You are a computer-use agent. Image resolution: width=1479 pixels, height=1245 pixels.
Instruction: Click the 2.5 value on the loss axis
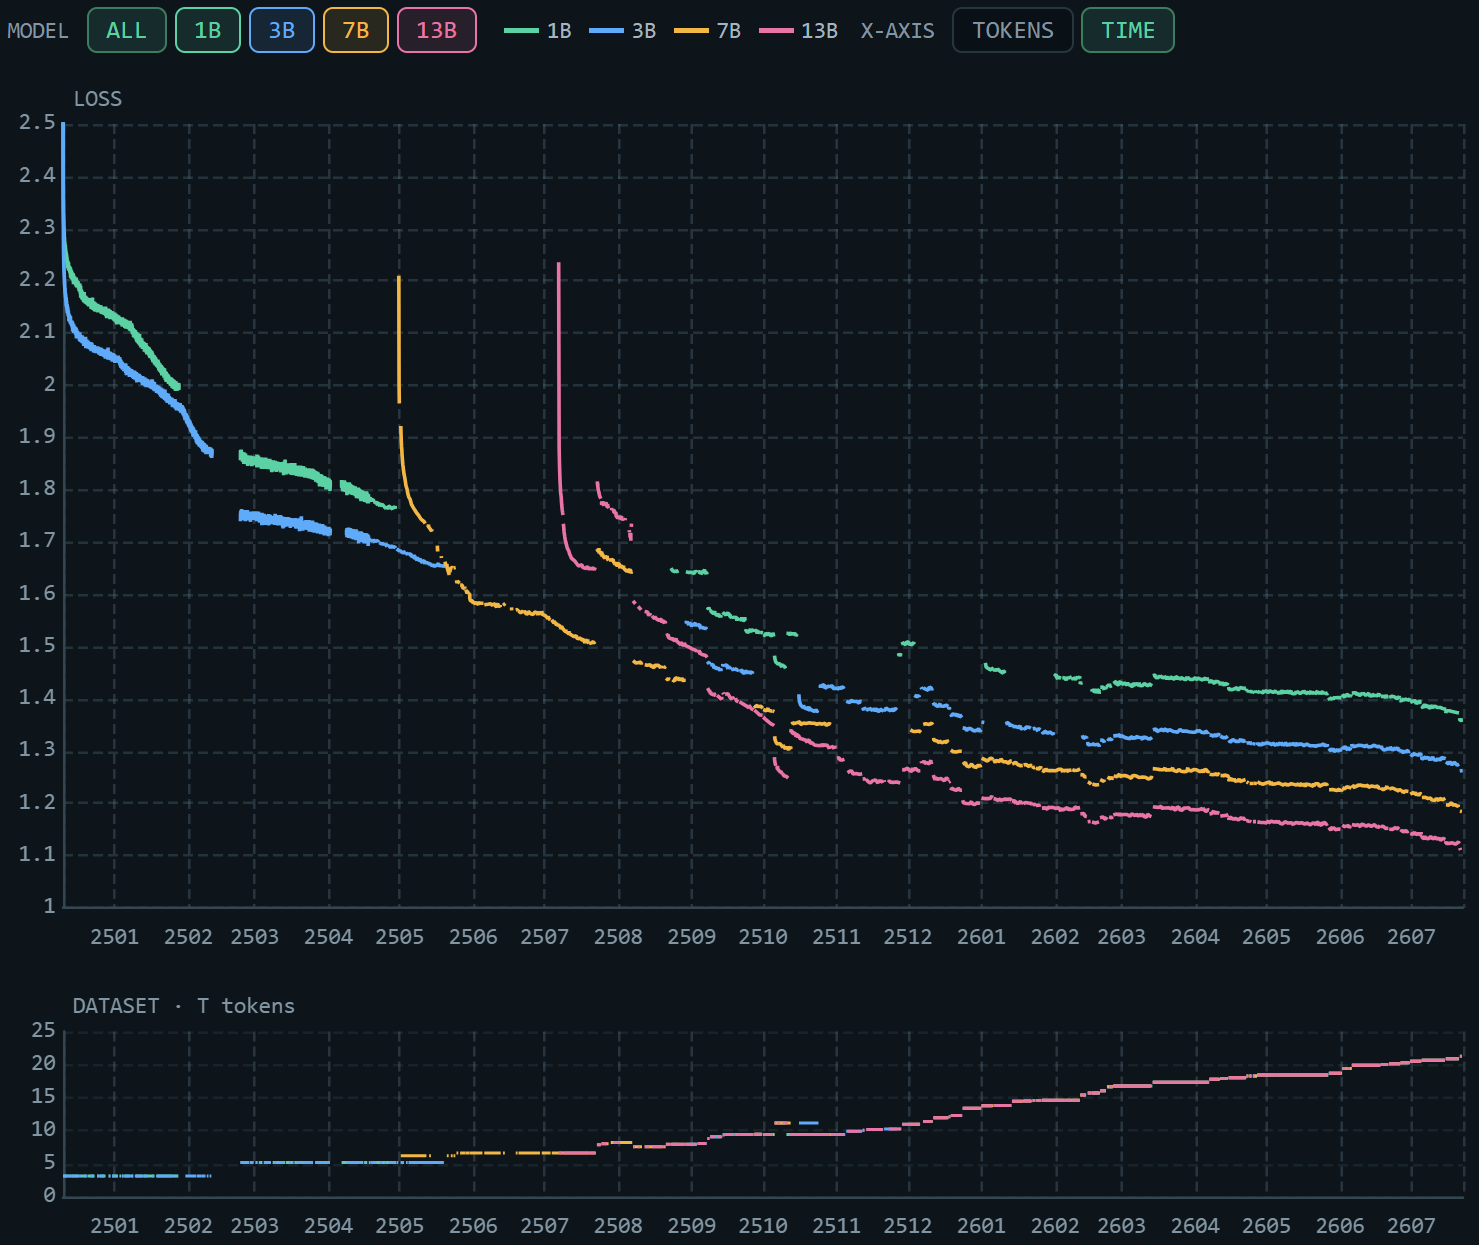[x=38, y=123]
